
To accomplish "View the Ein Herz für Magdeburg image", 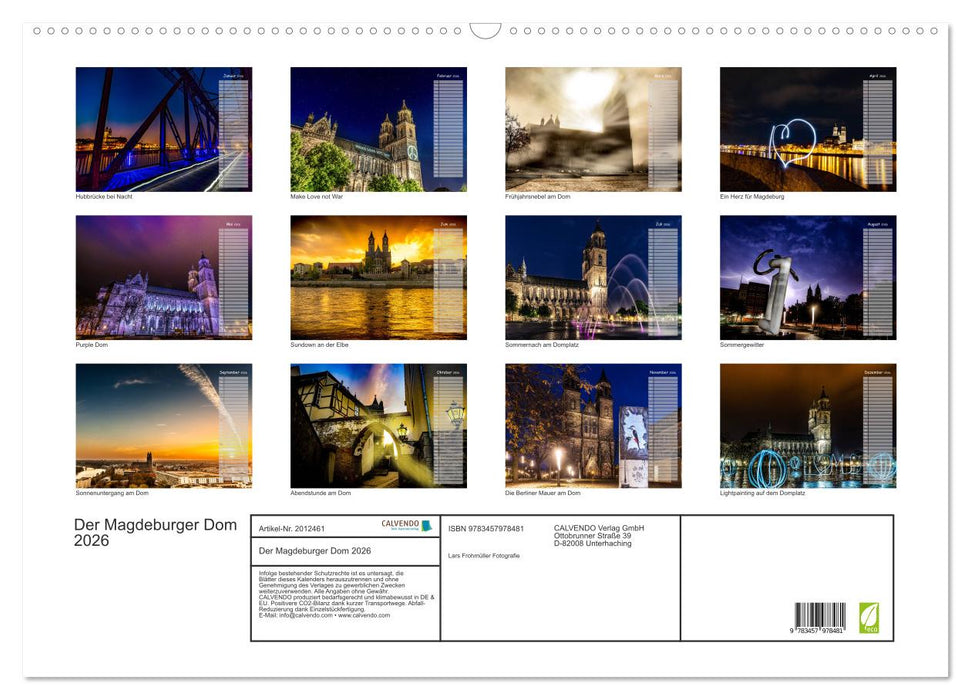I will [x=808, y=128].
